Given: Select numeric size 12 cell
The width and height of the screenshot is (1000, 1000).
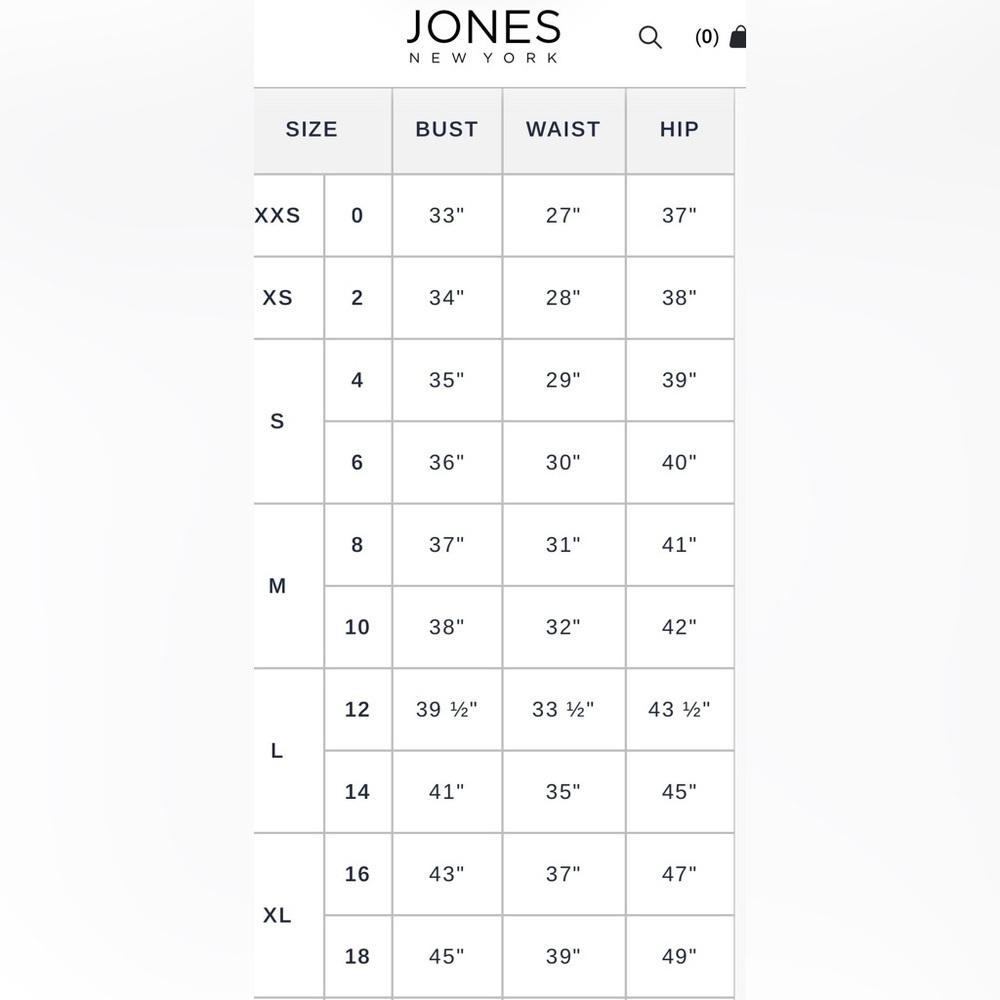Looking at the screenshot, I should 357,709.
